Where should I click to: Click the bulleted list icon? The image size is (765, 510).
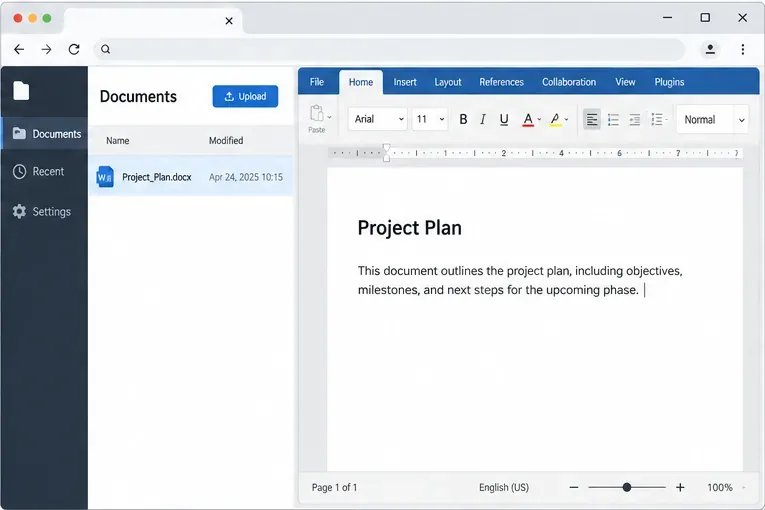tap(613, 120)
